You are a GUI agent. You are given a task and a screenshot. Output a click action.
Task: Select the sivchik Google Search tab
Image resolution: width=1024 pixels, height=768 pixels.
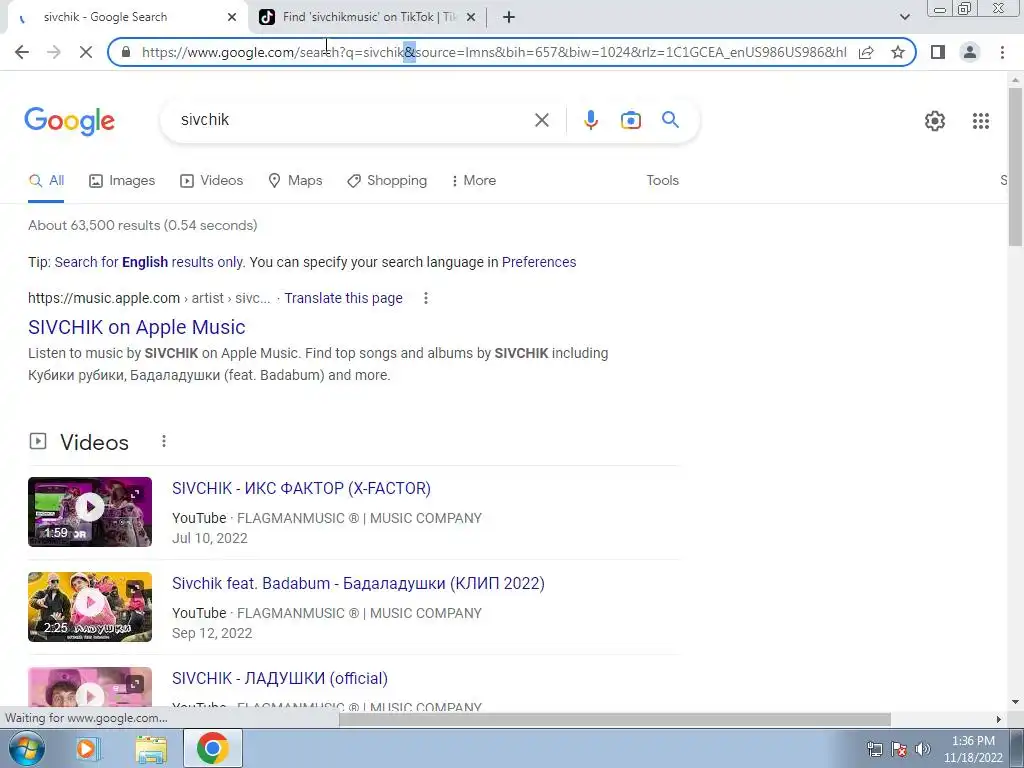pyautogui.click(x=124, y=18)
